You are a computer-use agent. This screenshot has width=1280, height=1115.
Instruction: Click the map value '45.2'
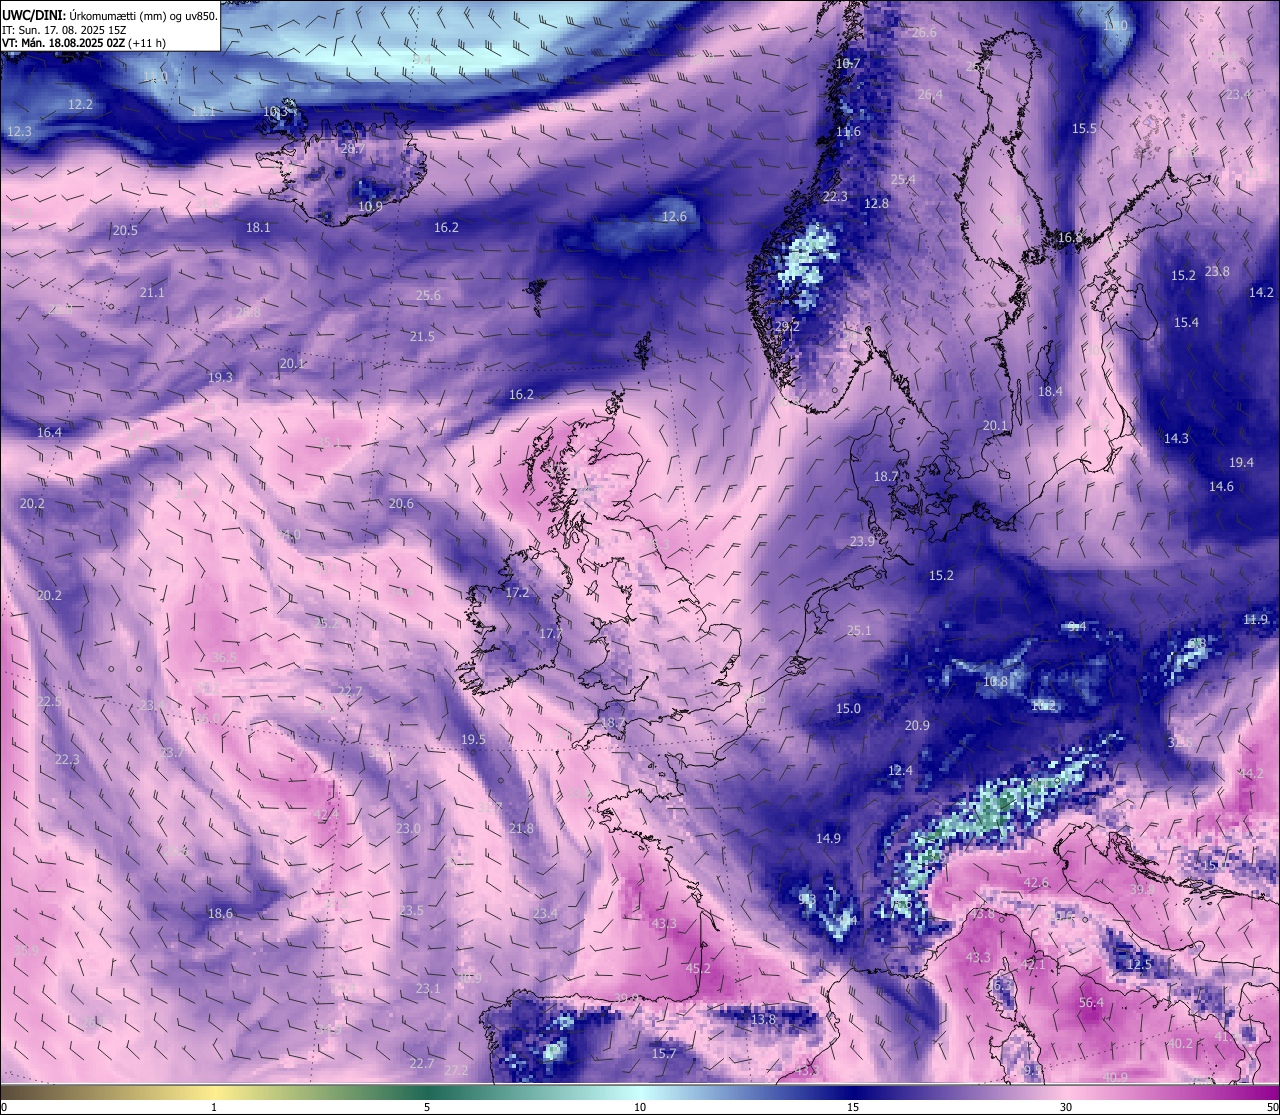pos(698,969)
